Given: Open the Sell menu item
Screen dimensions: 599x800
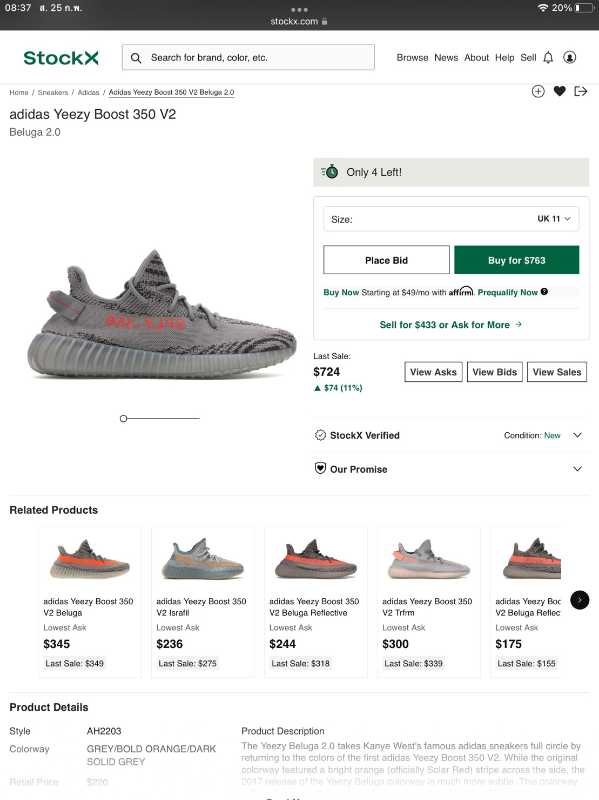Looking at the screenshot, I should pos(529,57).
